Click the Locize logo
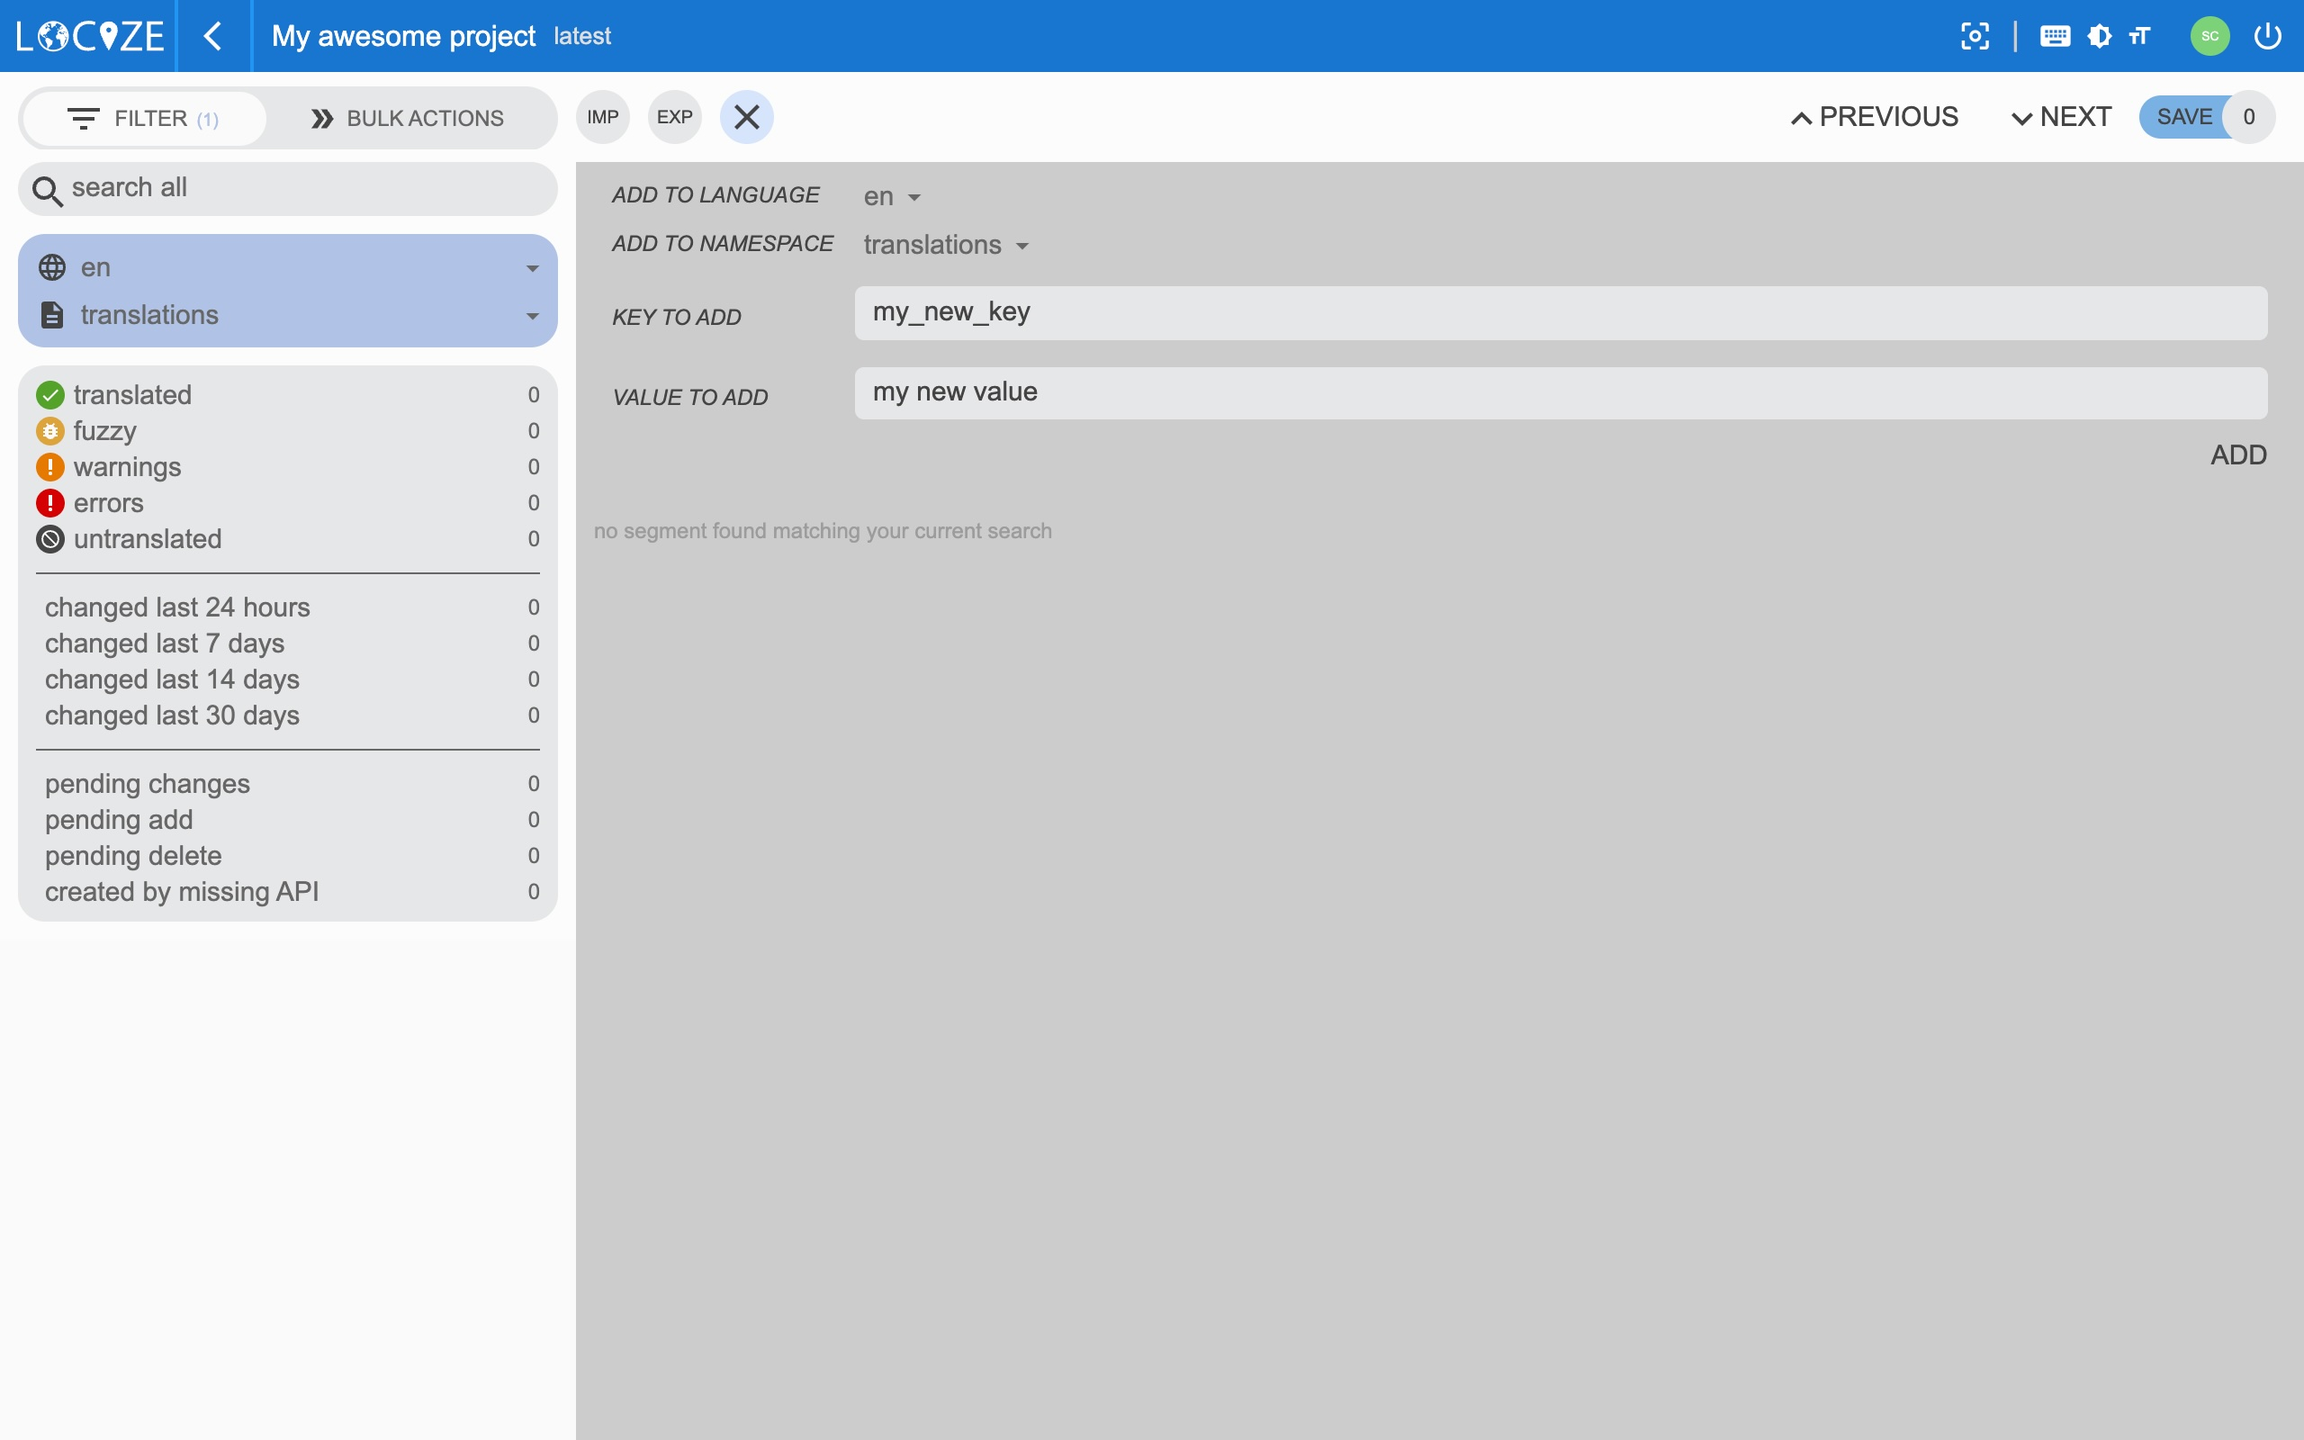The width and height of the screenshot is (2304, 1440). (x=90, y=36)
